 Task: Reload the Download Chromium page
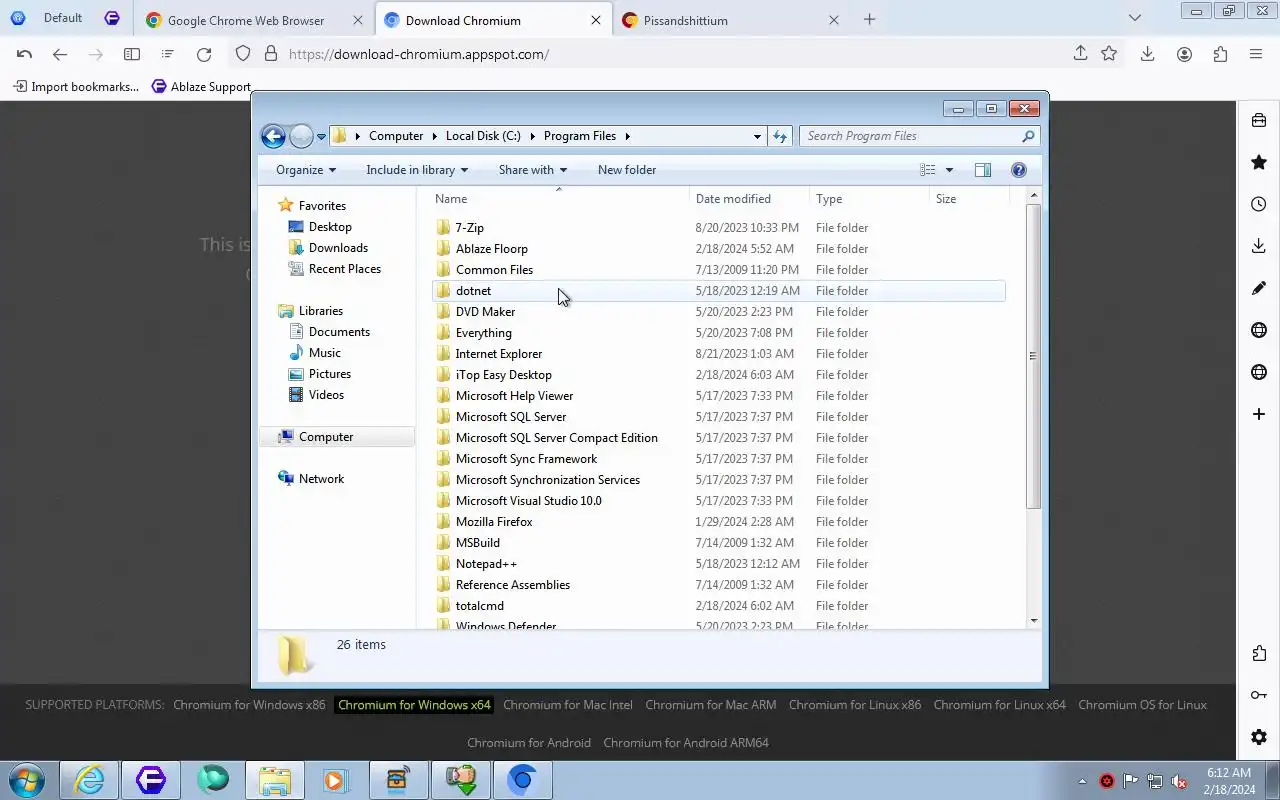[204, 54]
